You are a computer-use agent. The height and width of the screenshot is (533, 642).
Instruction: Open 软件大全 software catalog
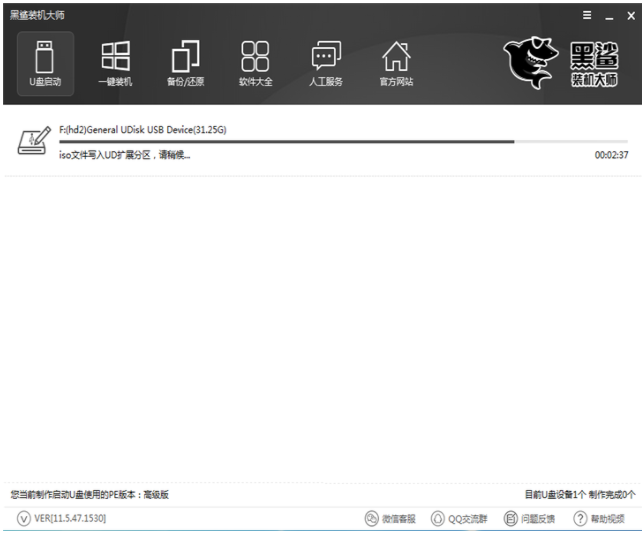(x=255, y=64)
